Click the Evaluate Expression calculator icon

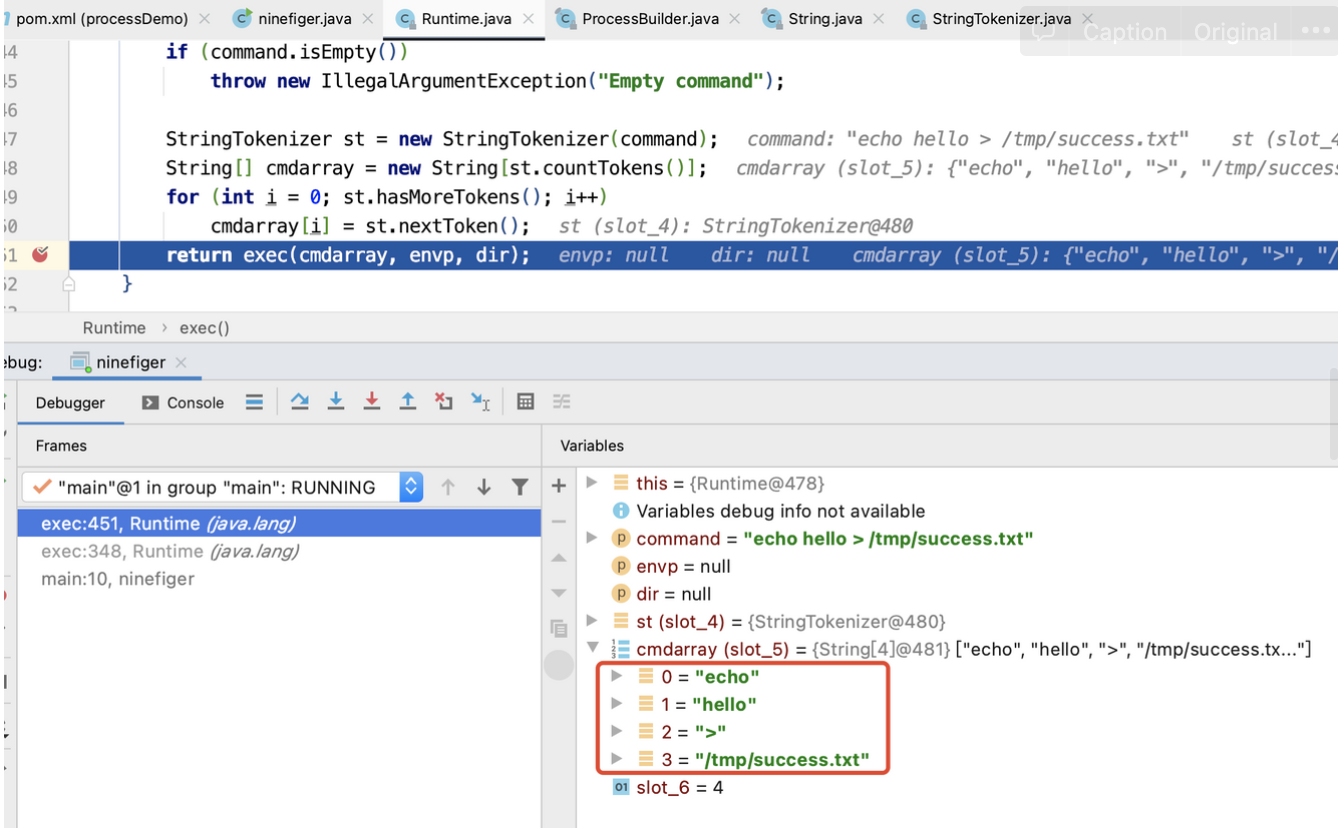coord(525,402)
